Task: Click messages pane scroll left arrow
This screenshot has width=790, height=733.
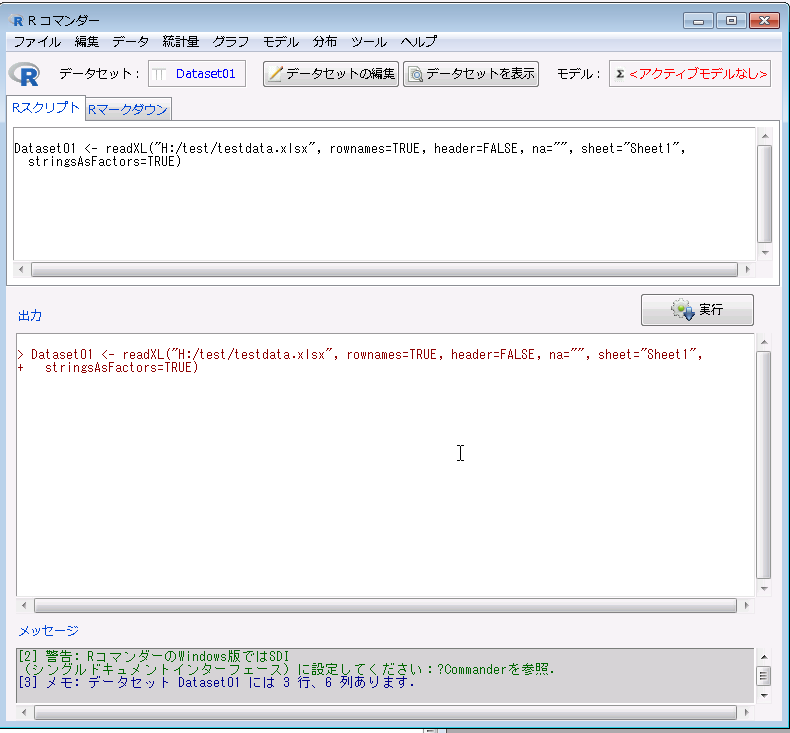Action: point(24,712)
